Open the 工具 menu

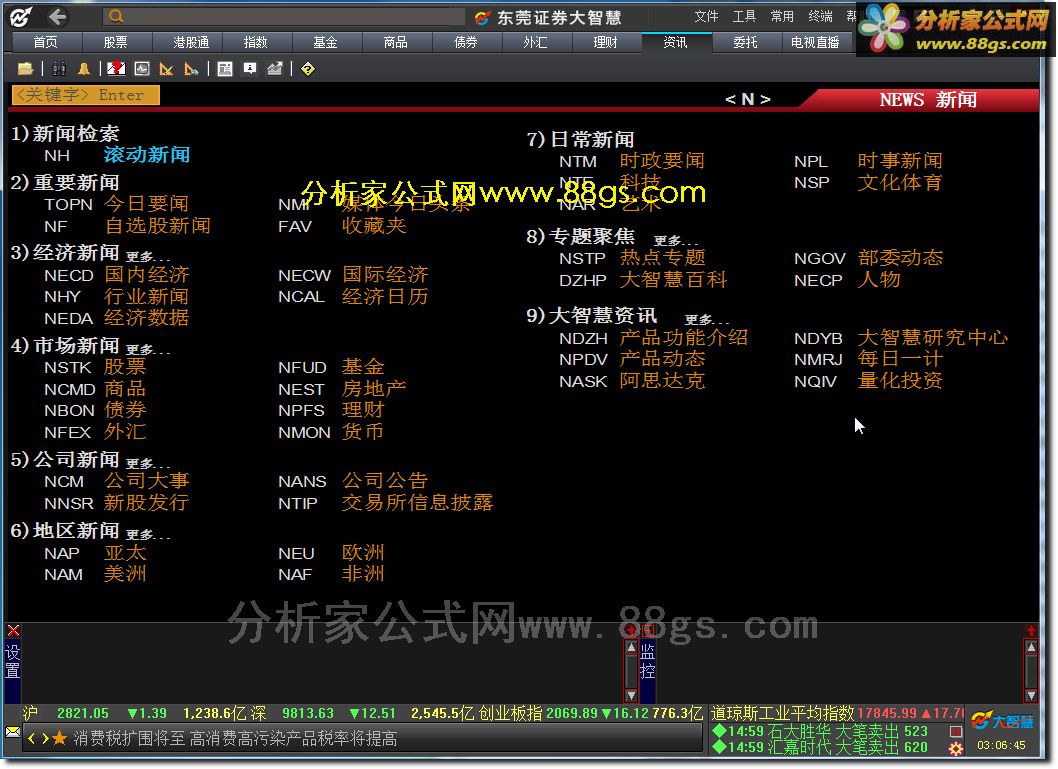tap(744, 16)
